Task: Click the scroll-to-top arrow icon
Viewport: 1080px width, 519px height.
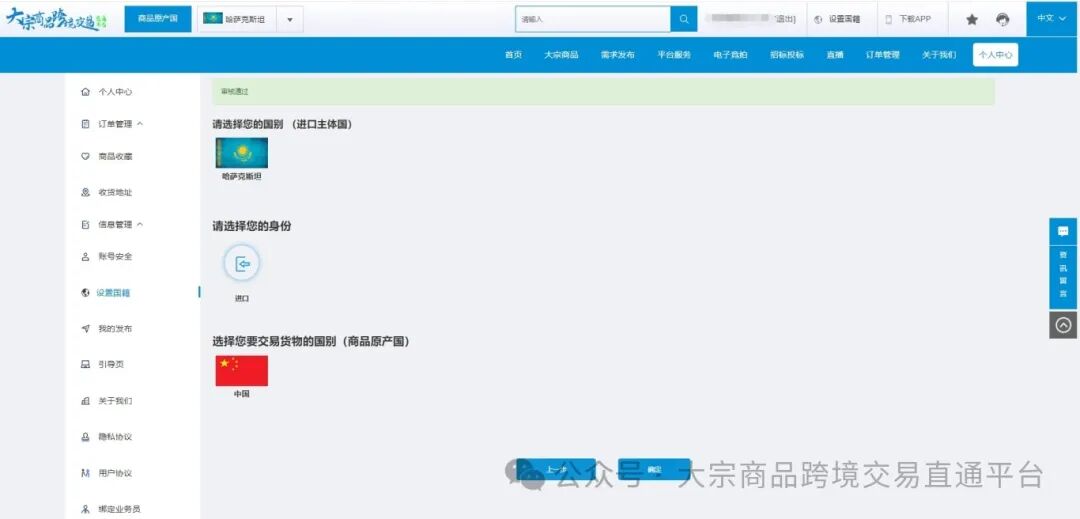Action: (x=1062, y=325)
